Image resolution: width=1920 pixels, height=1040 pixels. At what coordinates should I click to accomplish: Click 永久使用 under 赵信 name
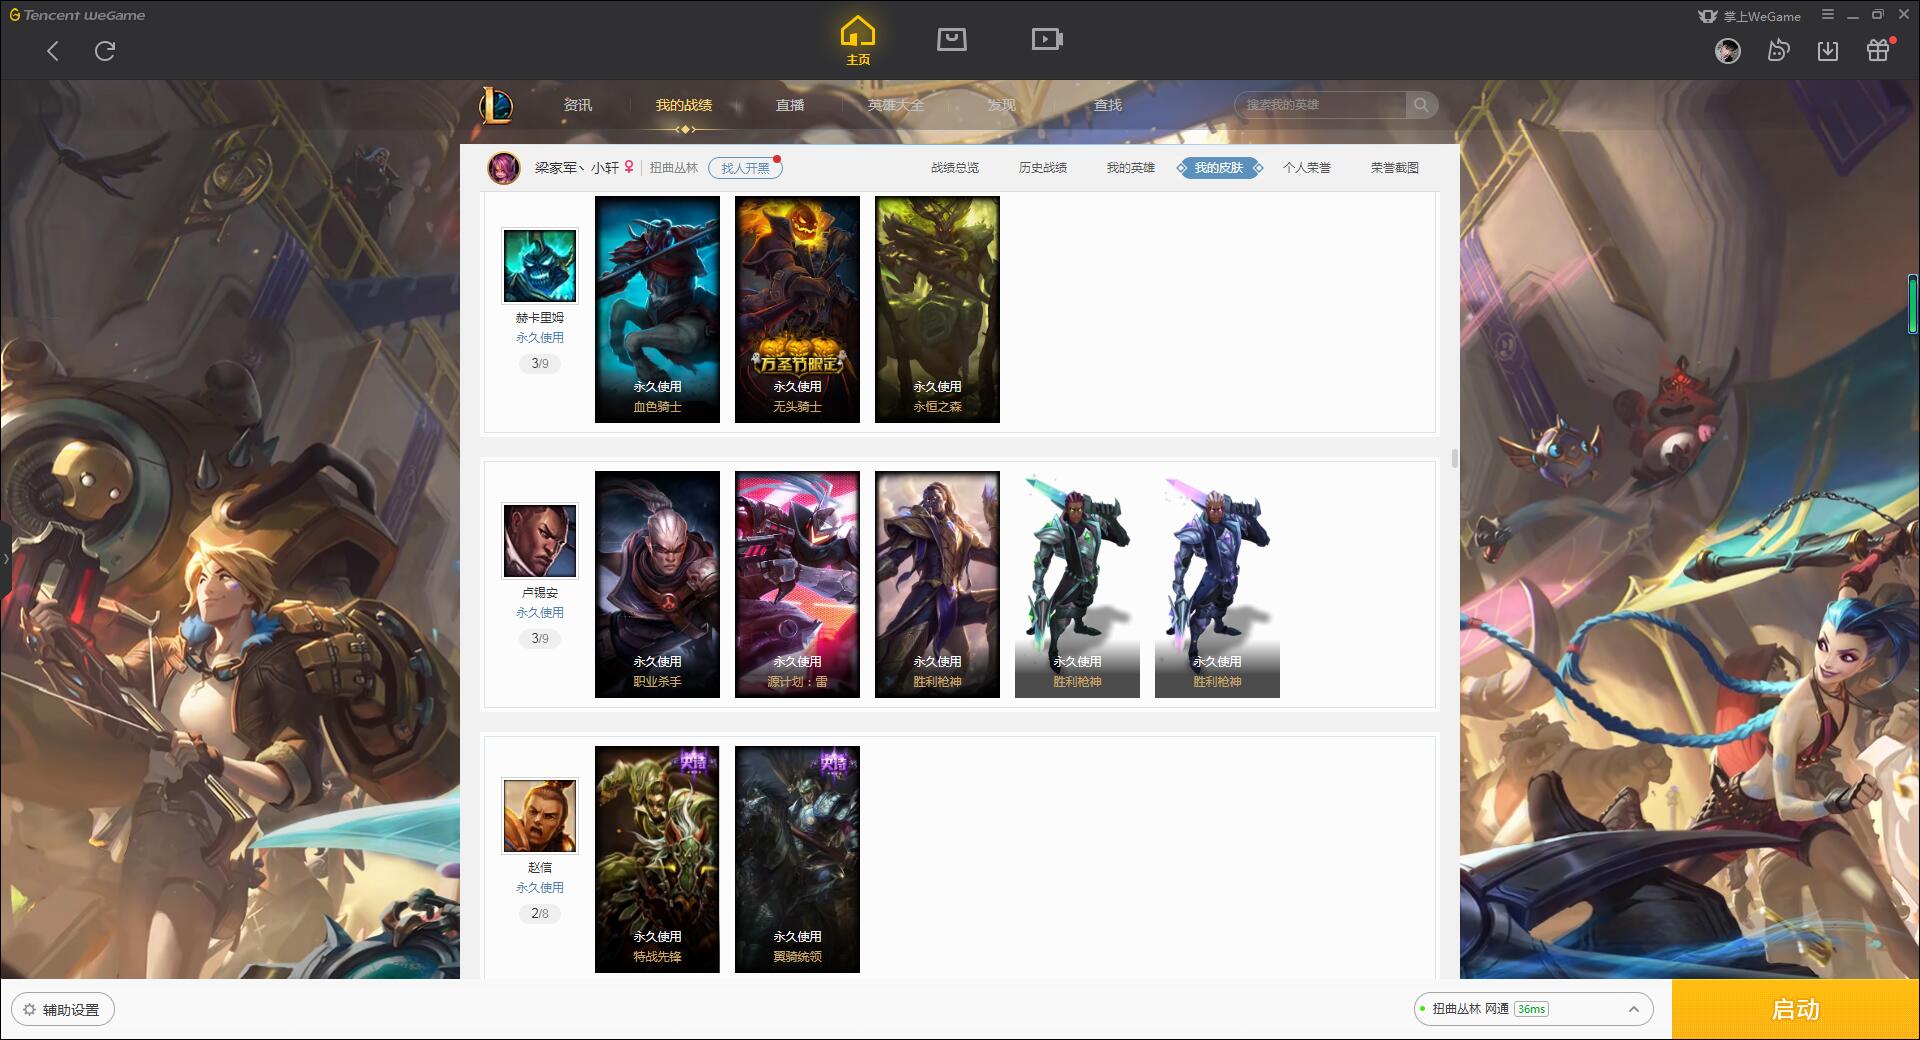pos(540,888)
